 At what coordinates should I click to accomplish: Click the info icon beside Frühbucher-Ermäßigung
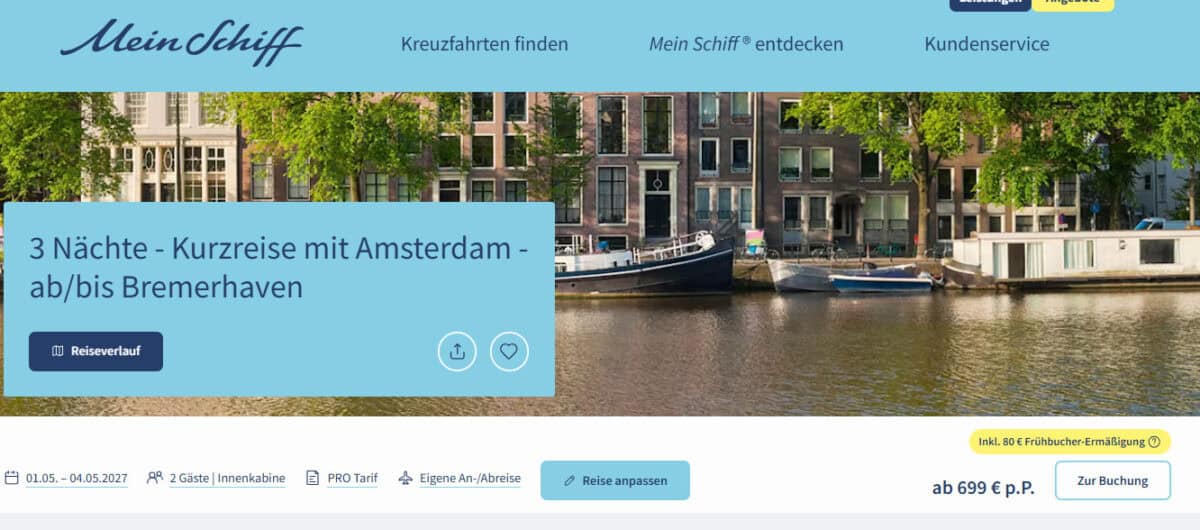[x=1154, y=441]
